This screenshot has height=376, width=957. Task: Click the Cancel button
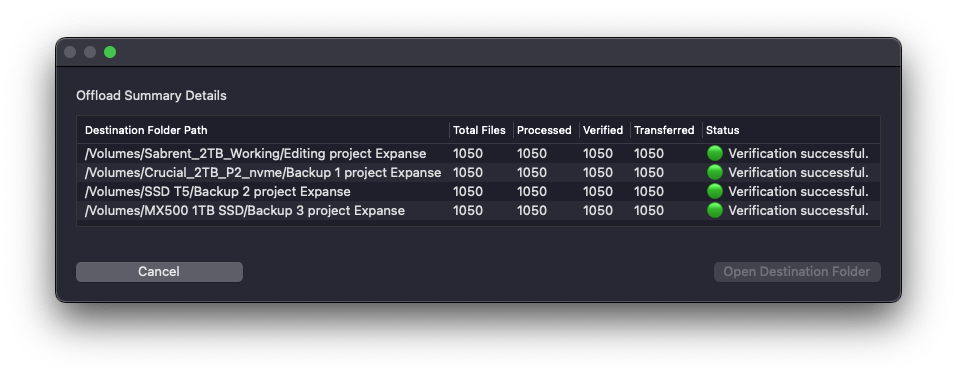pyautogui.click(x=159, y=272)
